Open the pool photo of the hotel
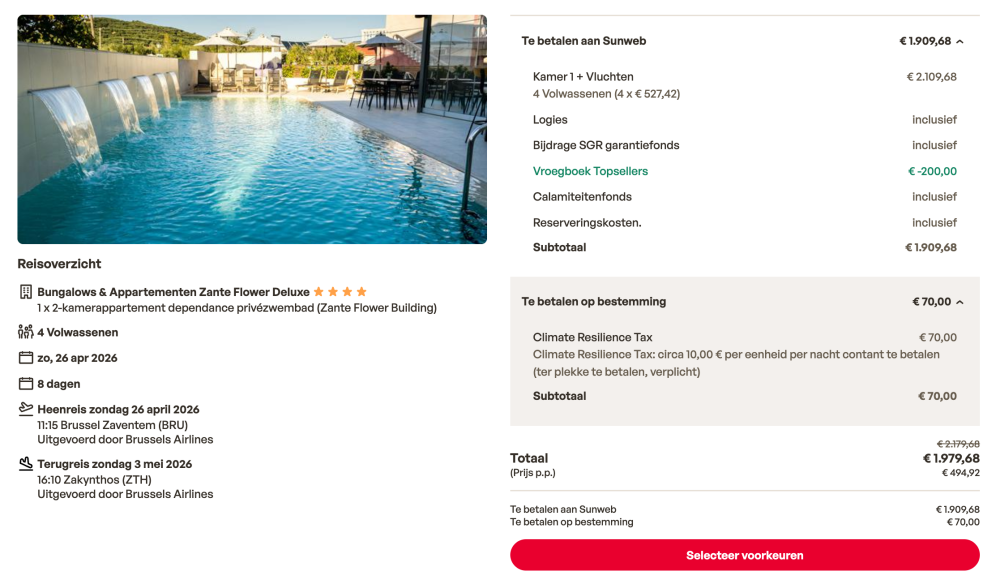The image size is (1000, 584). 252,129
